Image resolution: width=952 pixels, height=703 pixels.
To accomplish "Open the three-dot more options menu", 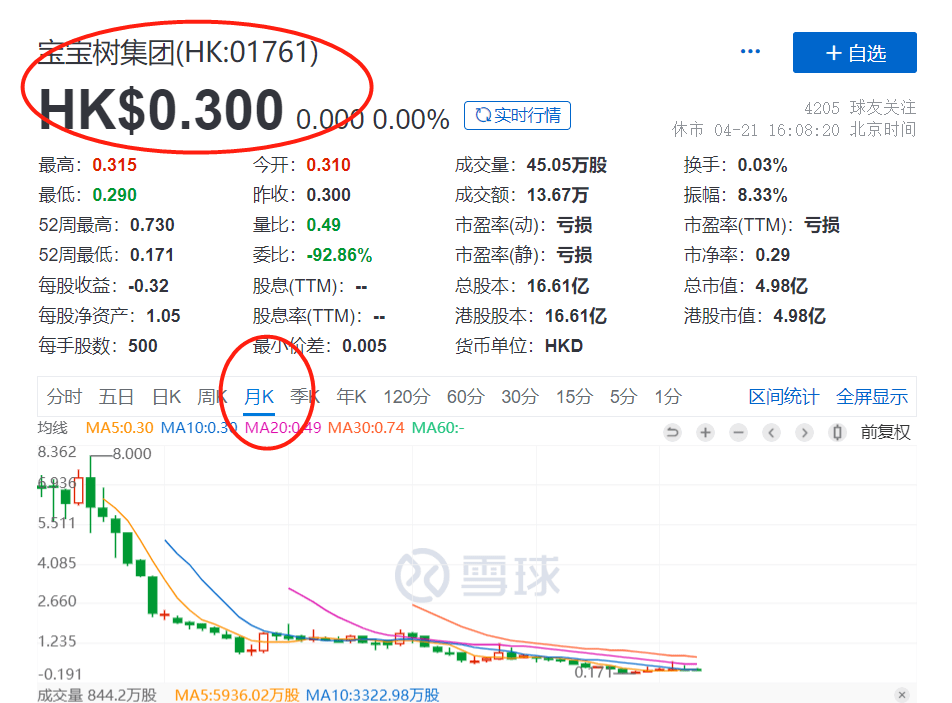I will (750, 52).
